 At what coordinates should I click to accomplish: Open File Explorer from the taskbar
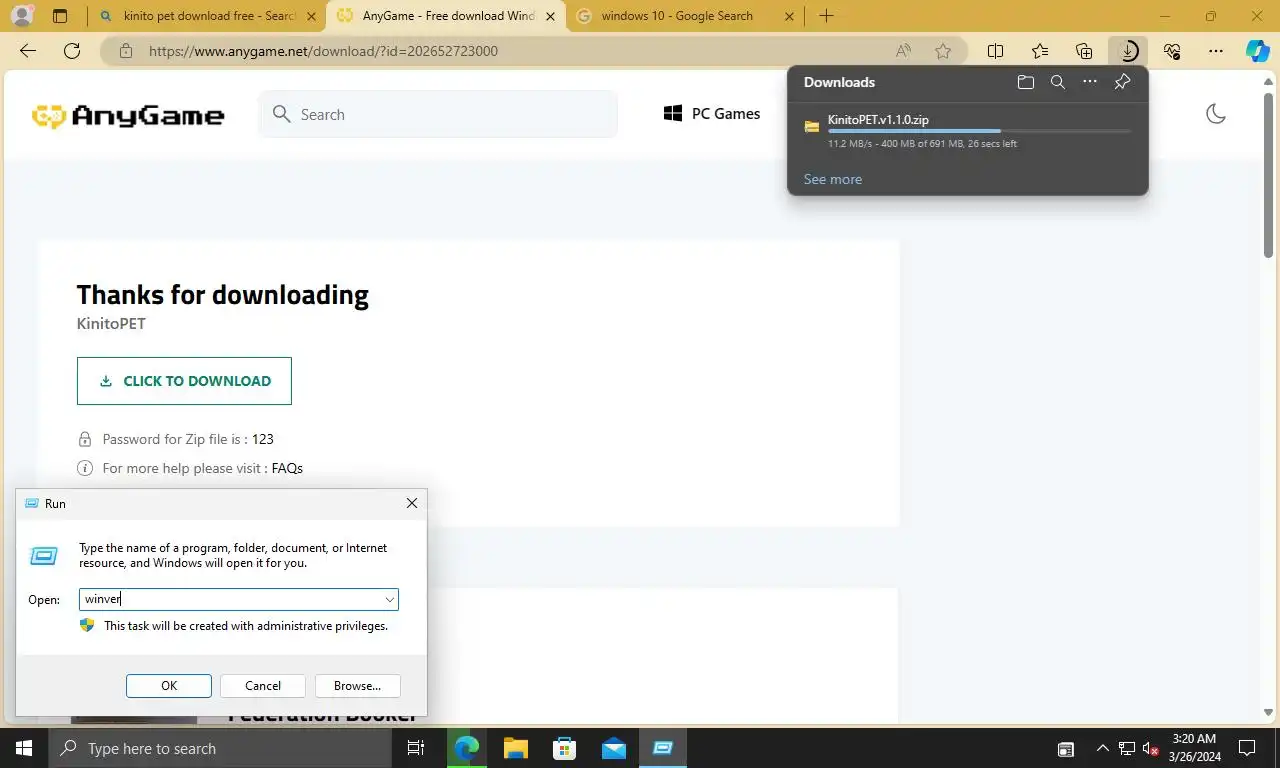click(x=515, y=748)
